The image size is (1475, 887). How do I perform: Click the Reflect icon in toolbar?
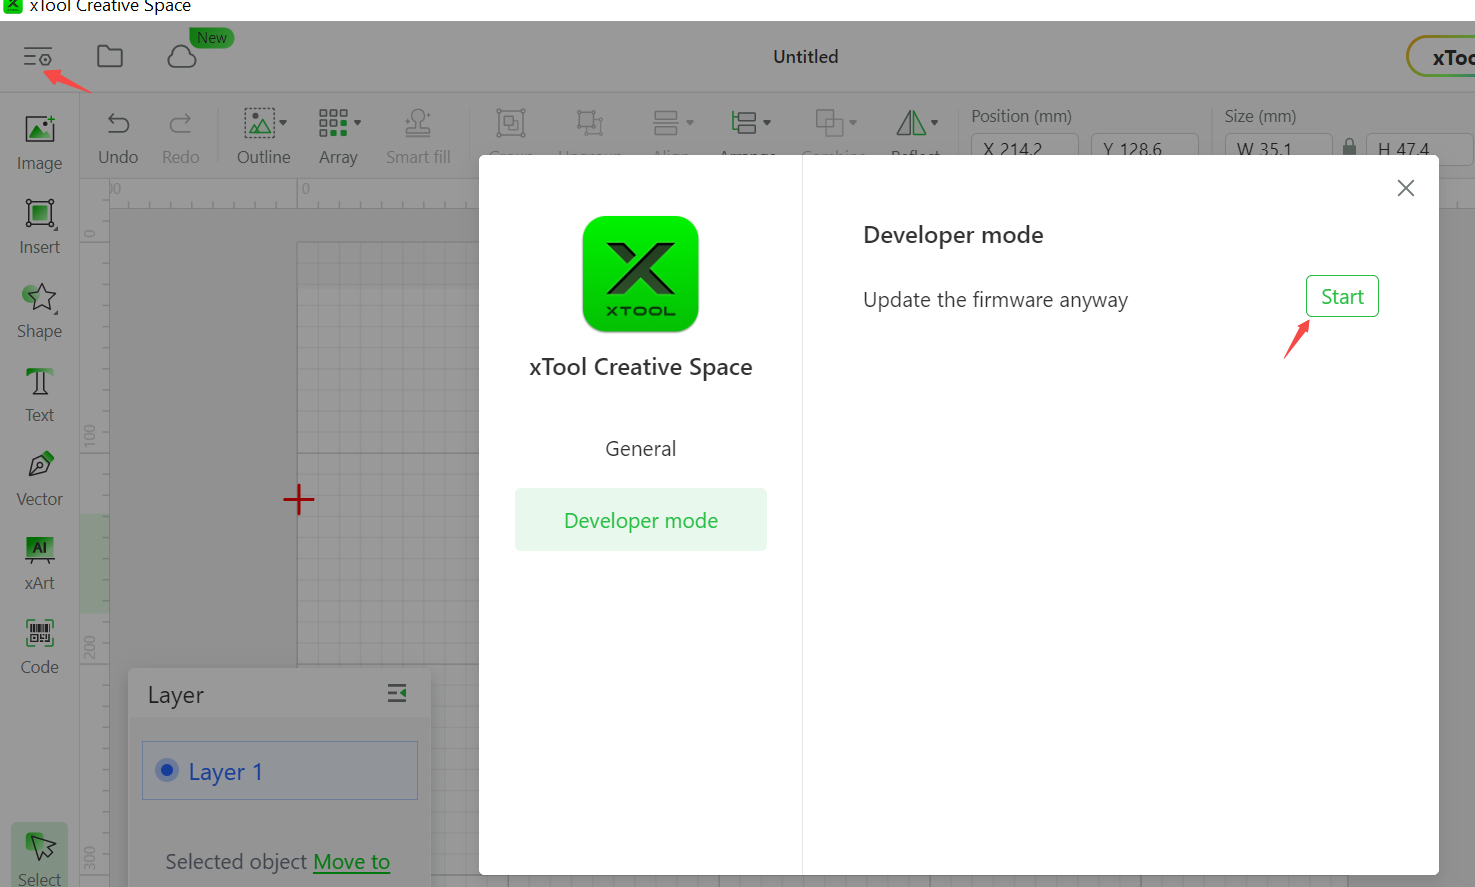pos(911,123)
